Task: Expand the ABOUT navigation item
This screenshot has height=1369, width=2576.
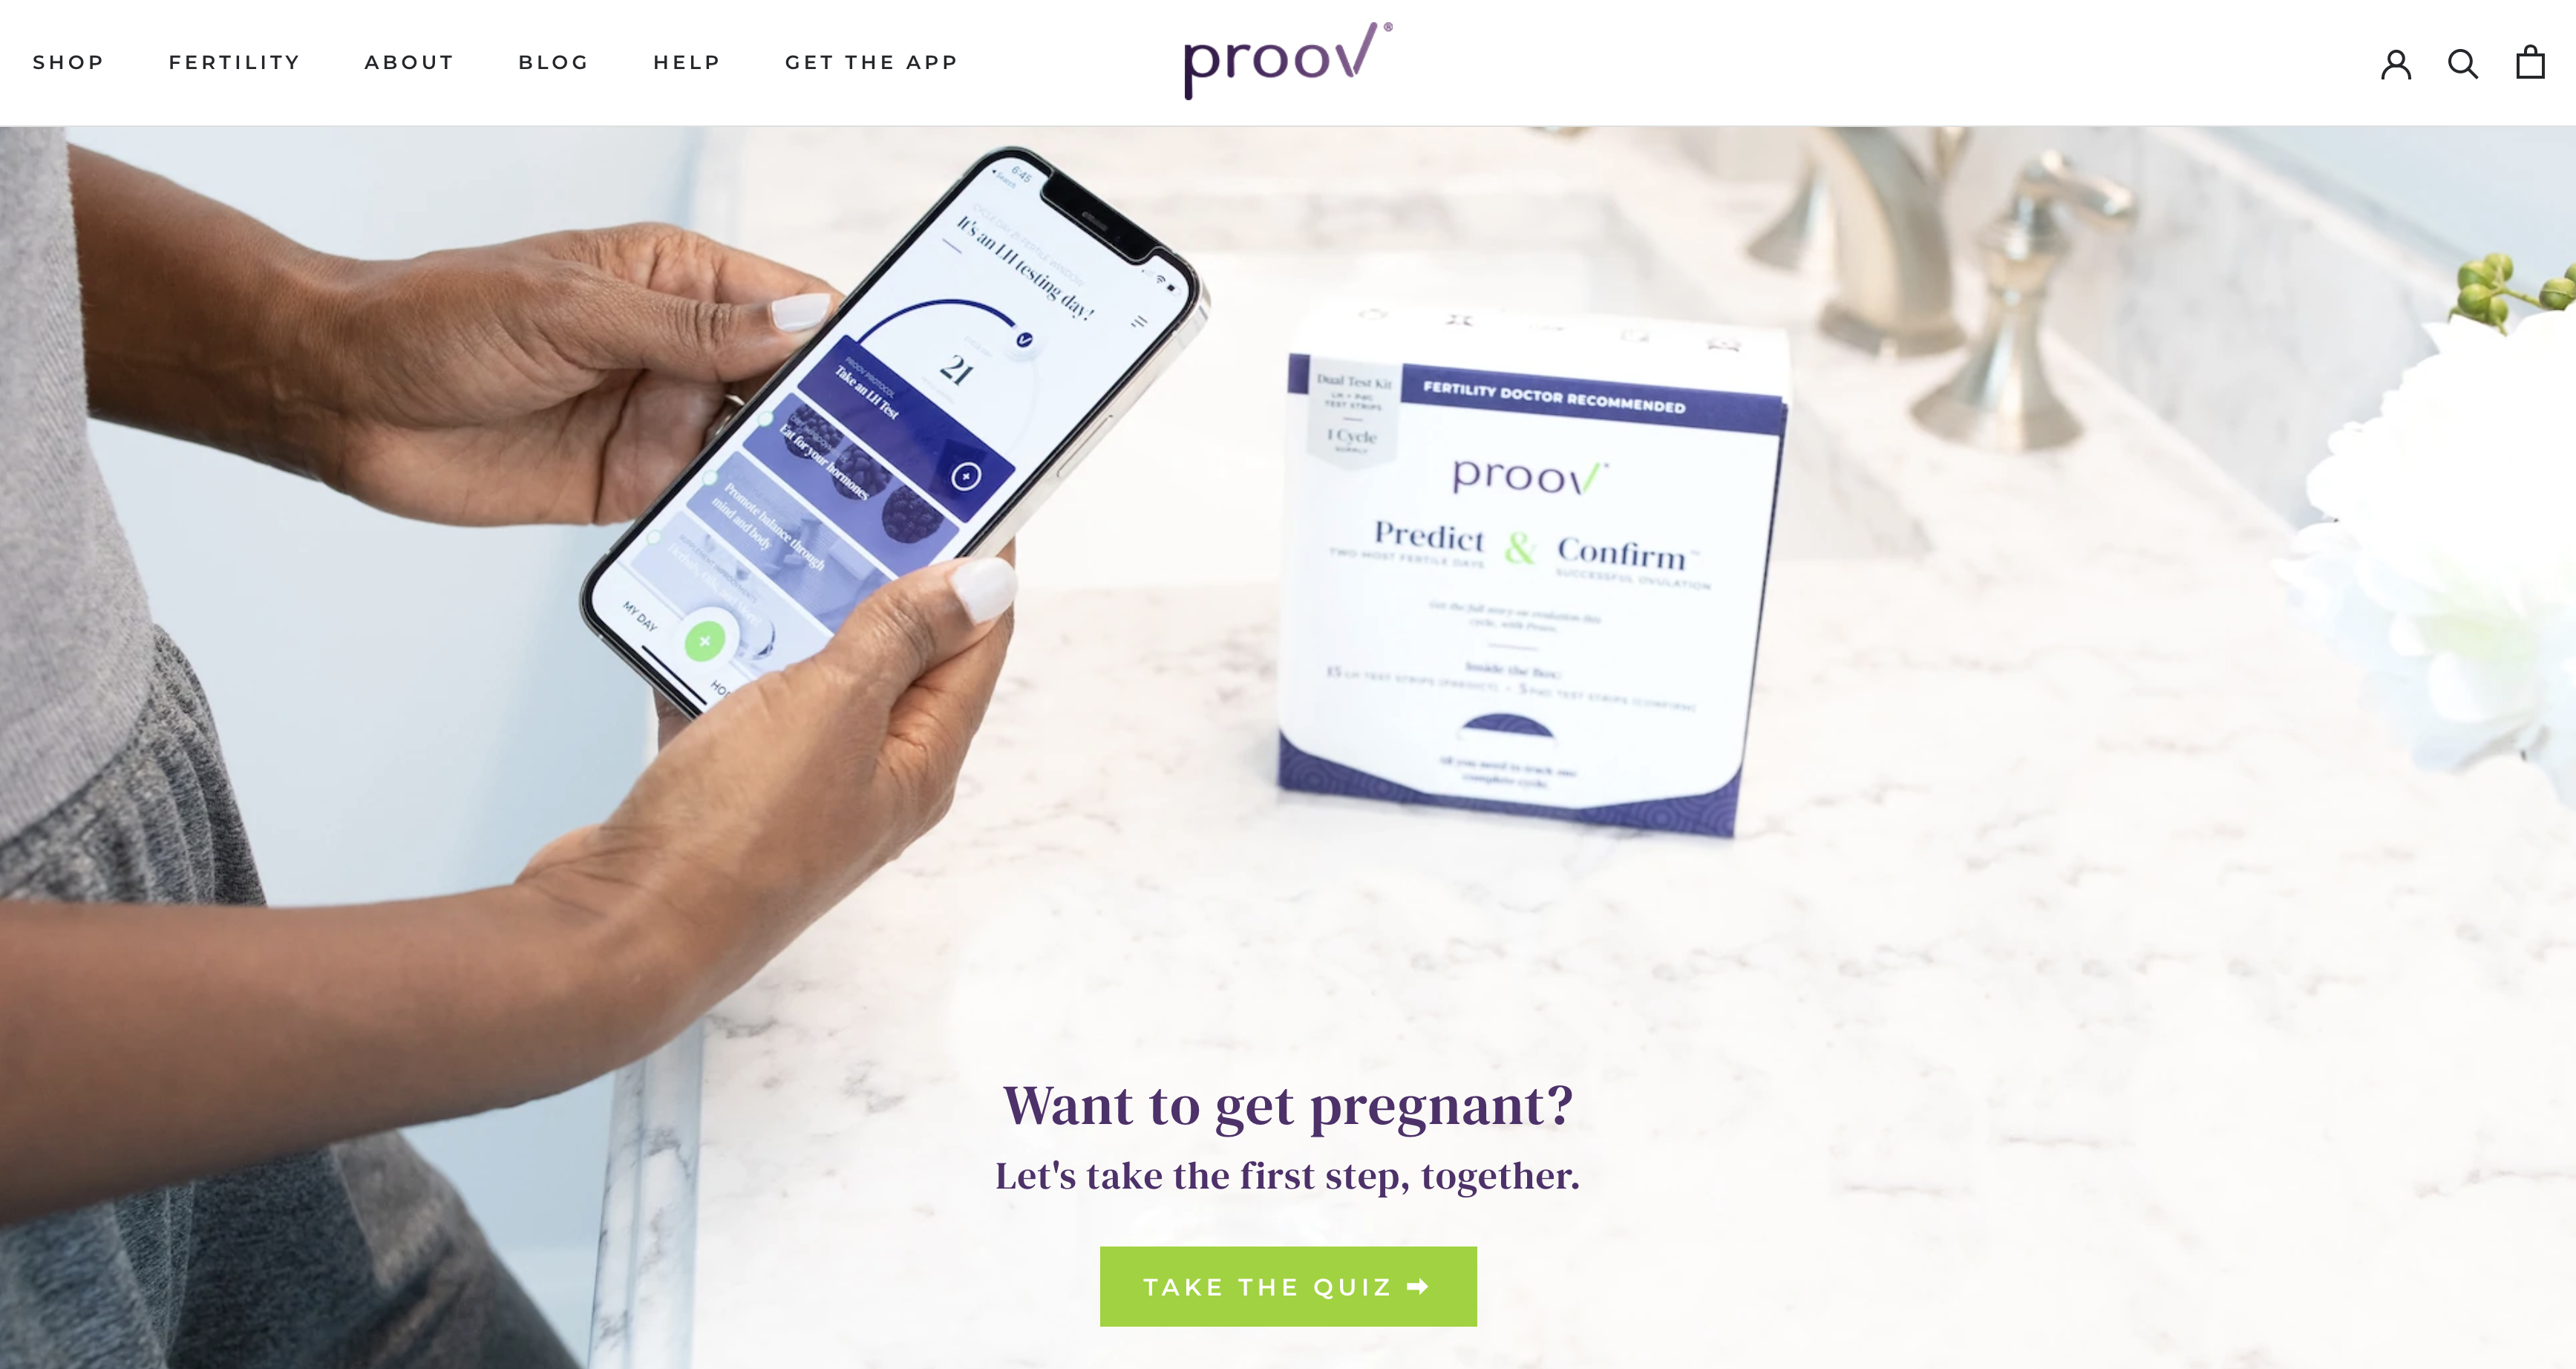Action: [409, 62]
